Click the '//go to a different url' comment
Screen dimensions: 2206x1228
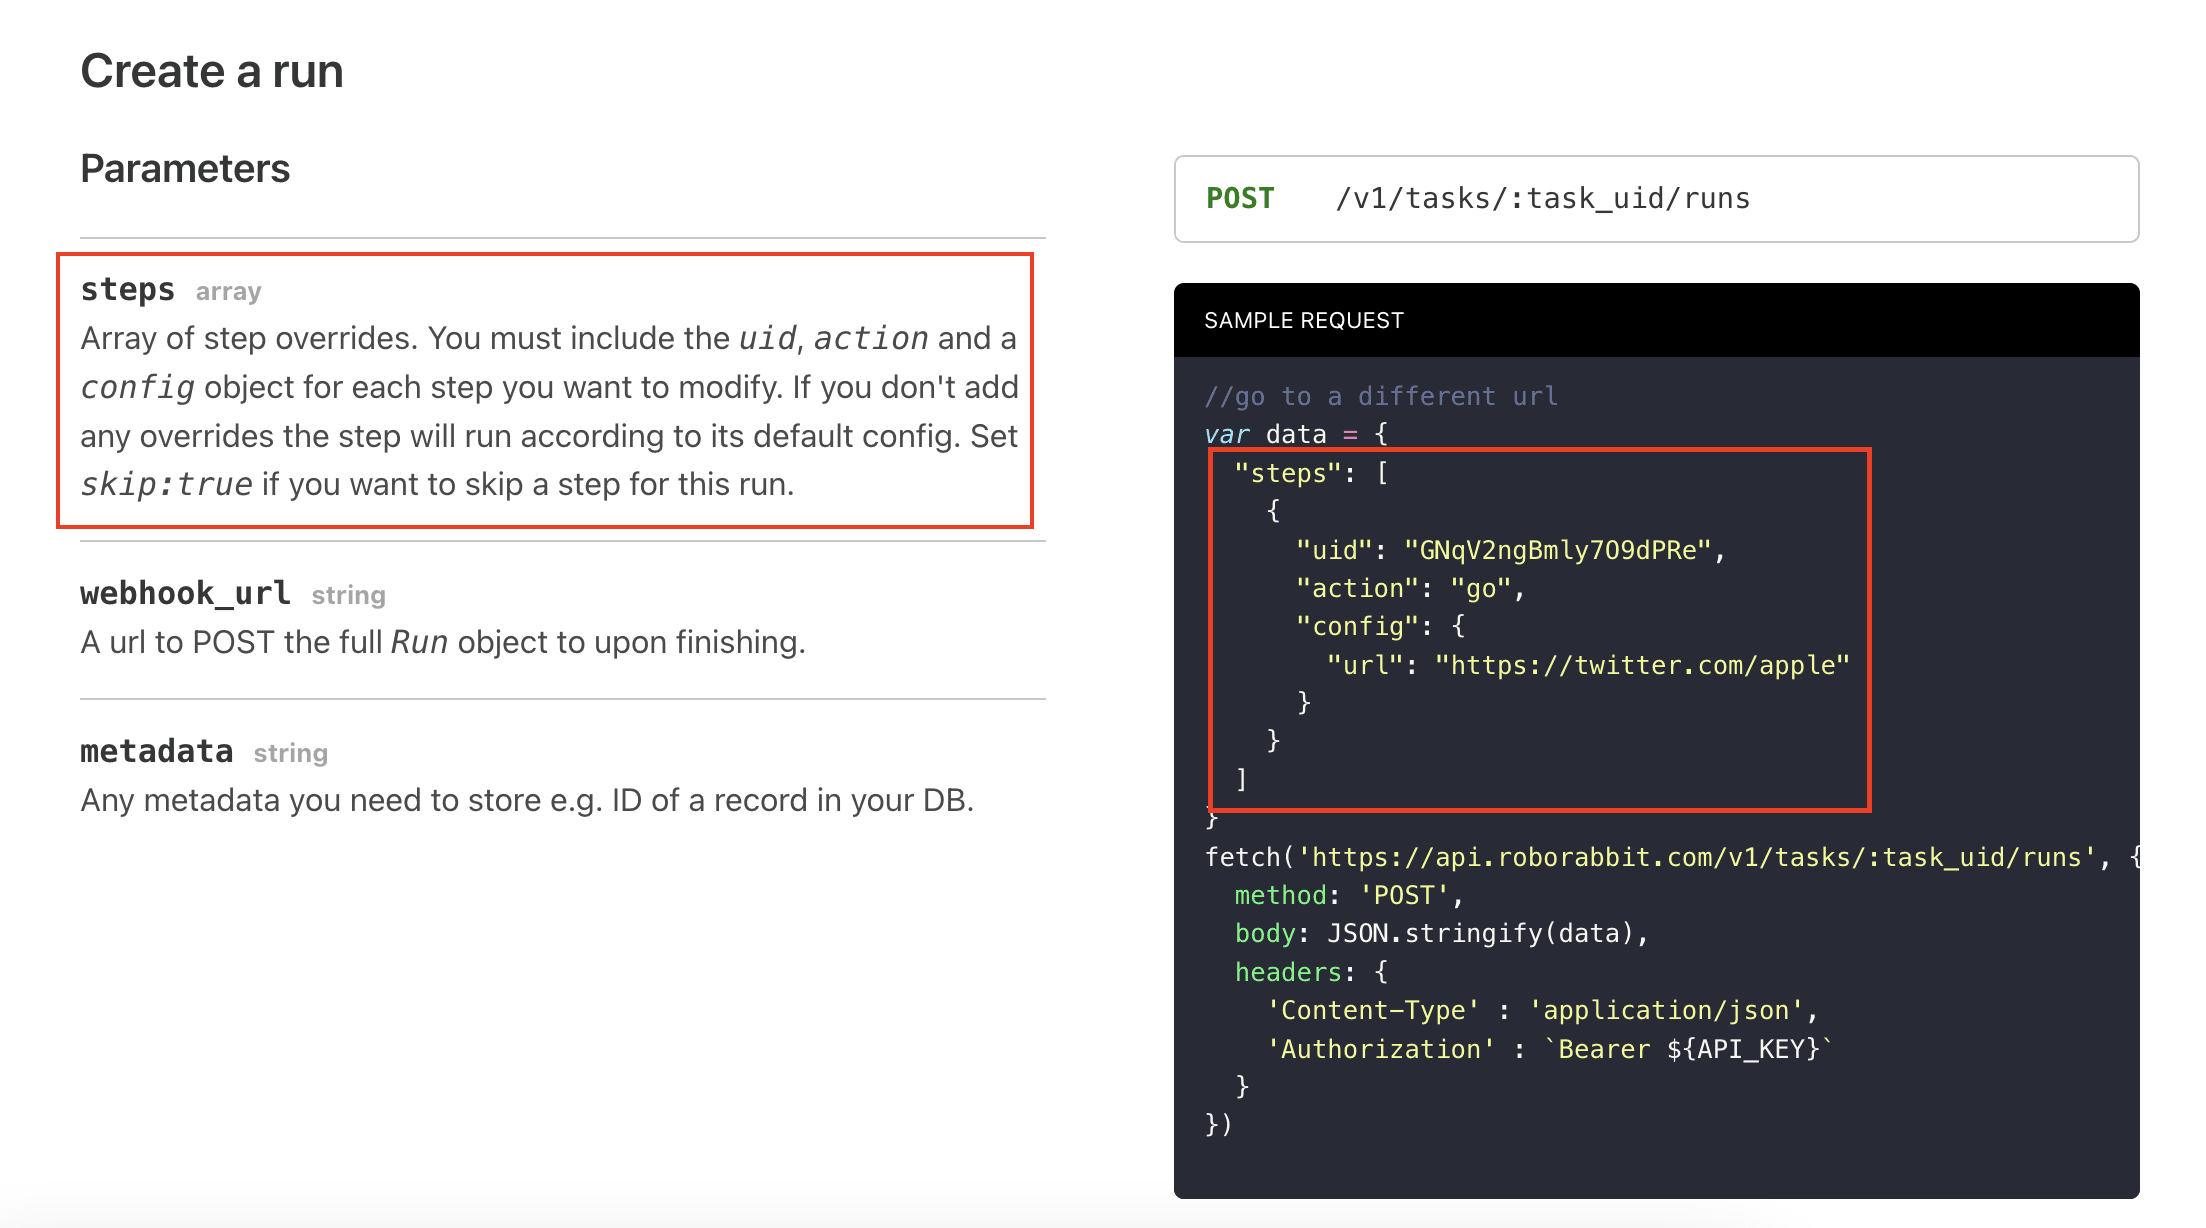click(1381, 396)
